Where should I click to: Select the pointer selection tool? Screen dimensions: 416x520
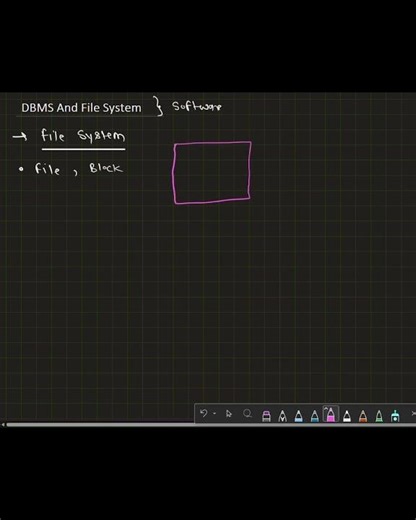[x=229, y=414]
